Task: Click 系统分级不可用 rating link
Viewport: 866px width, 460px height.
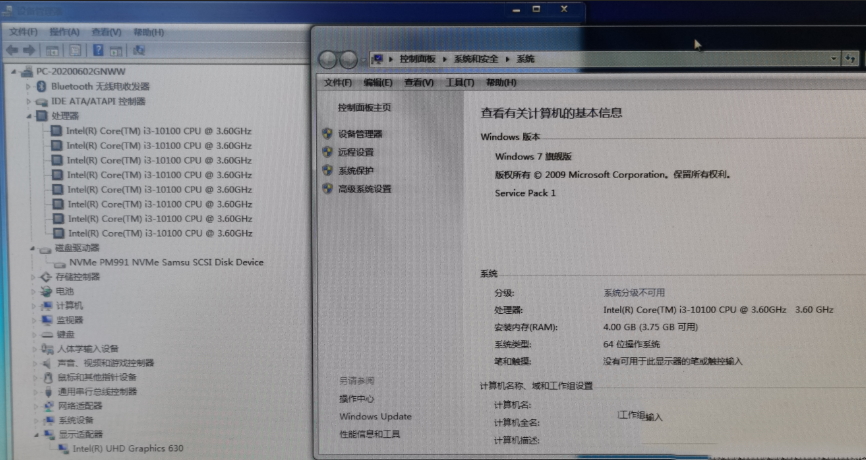Action: (634, 293)
